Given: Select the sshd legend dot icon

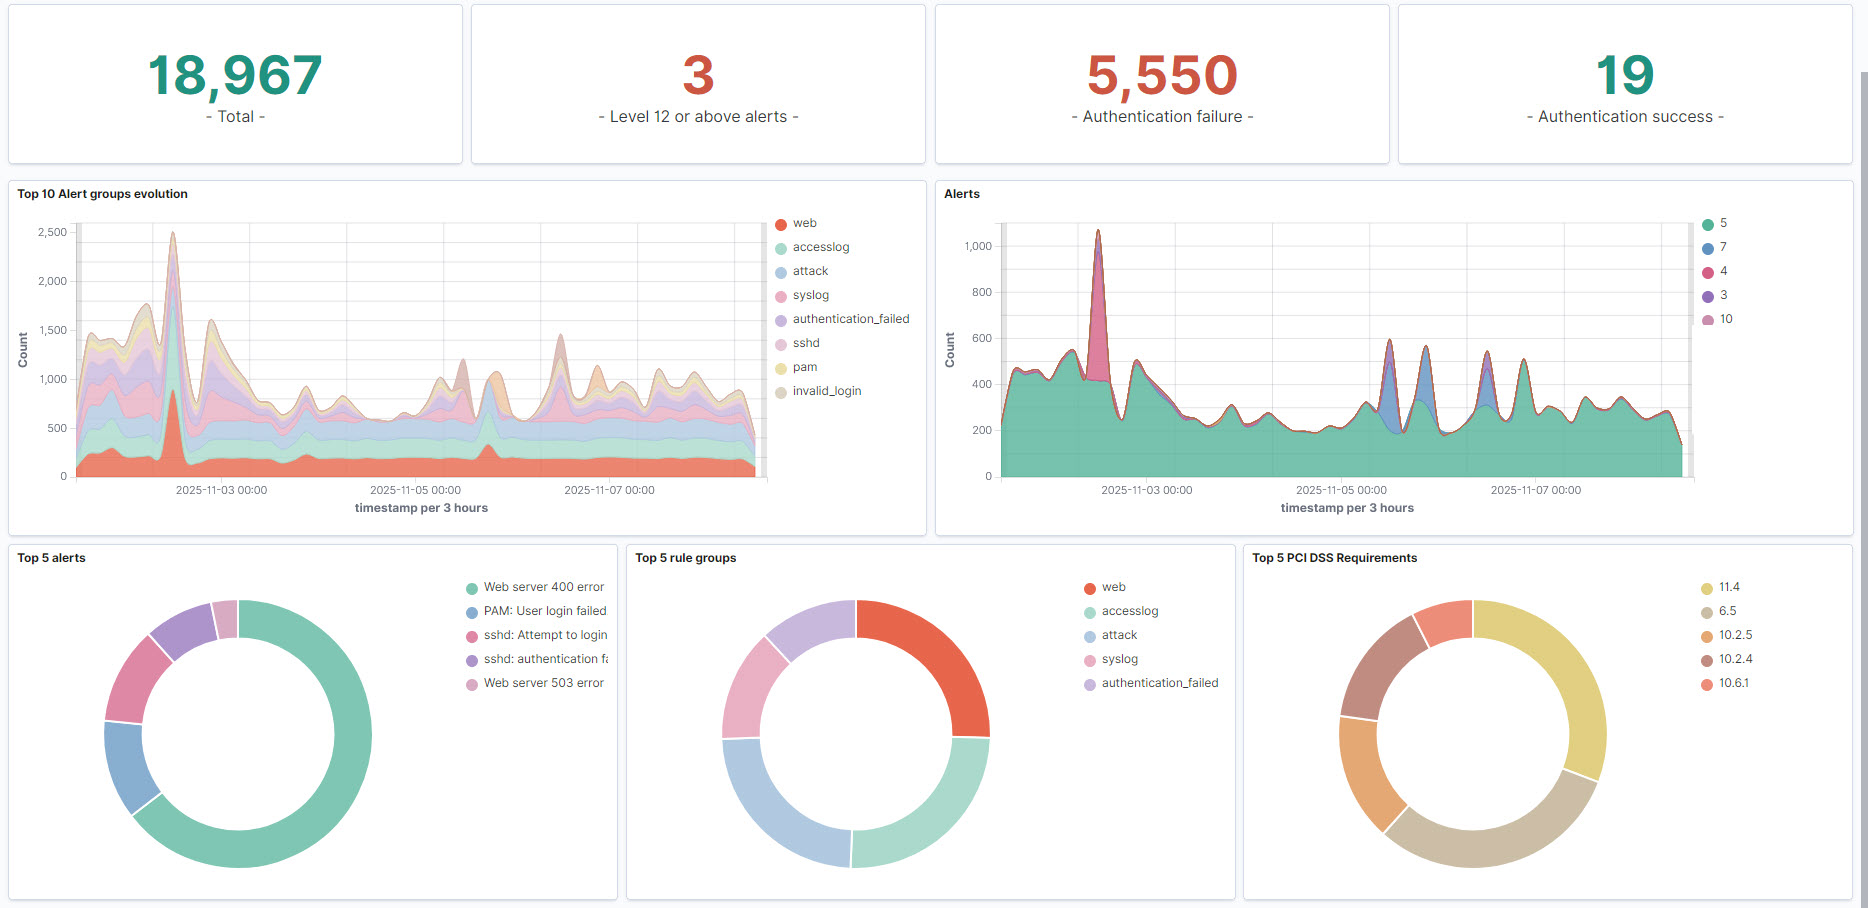Looking at the screenshot, I should 781,344.
